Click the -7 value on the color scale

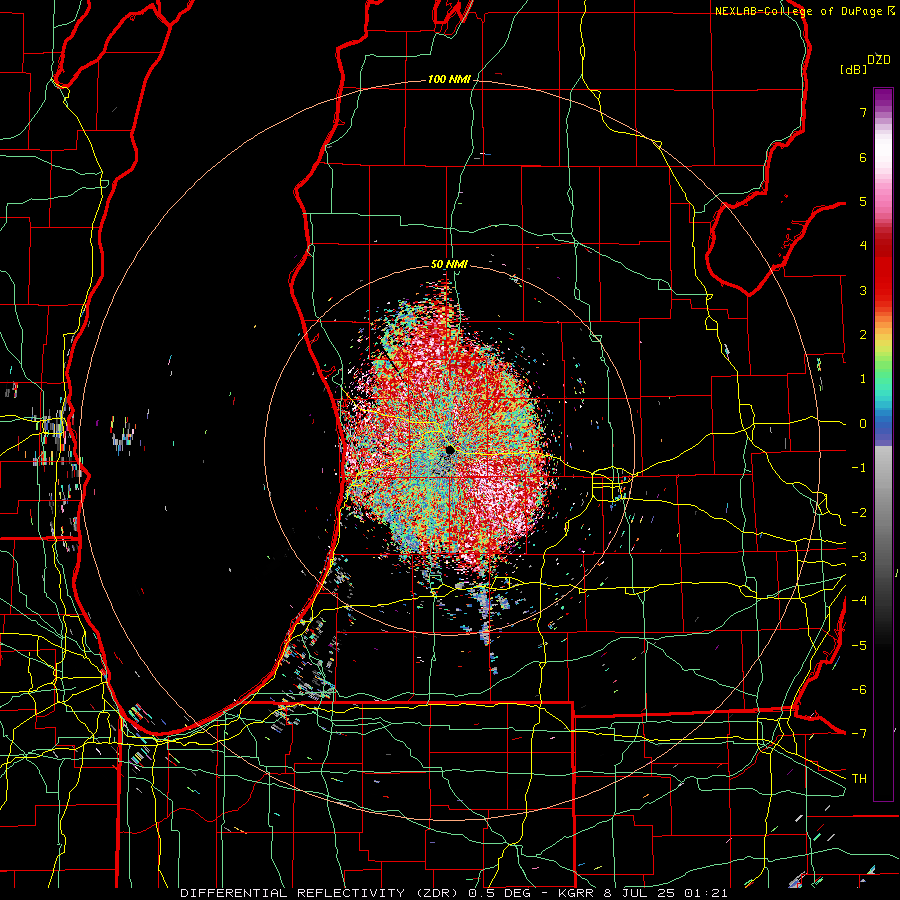[859, 734]
